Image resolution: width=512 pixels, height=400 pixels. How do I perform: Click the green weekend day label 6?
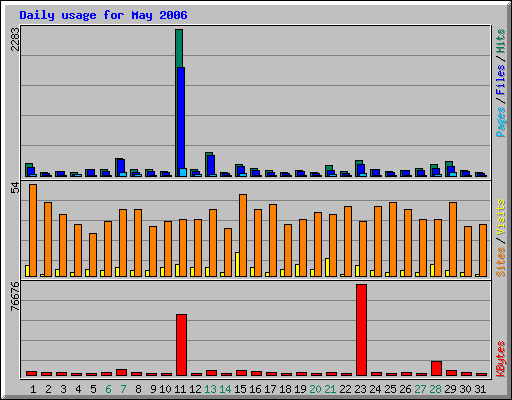108,389
